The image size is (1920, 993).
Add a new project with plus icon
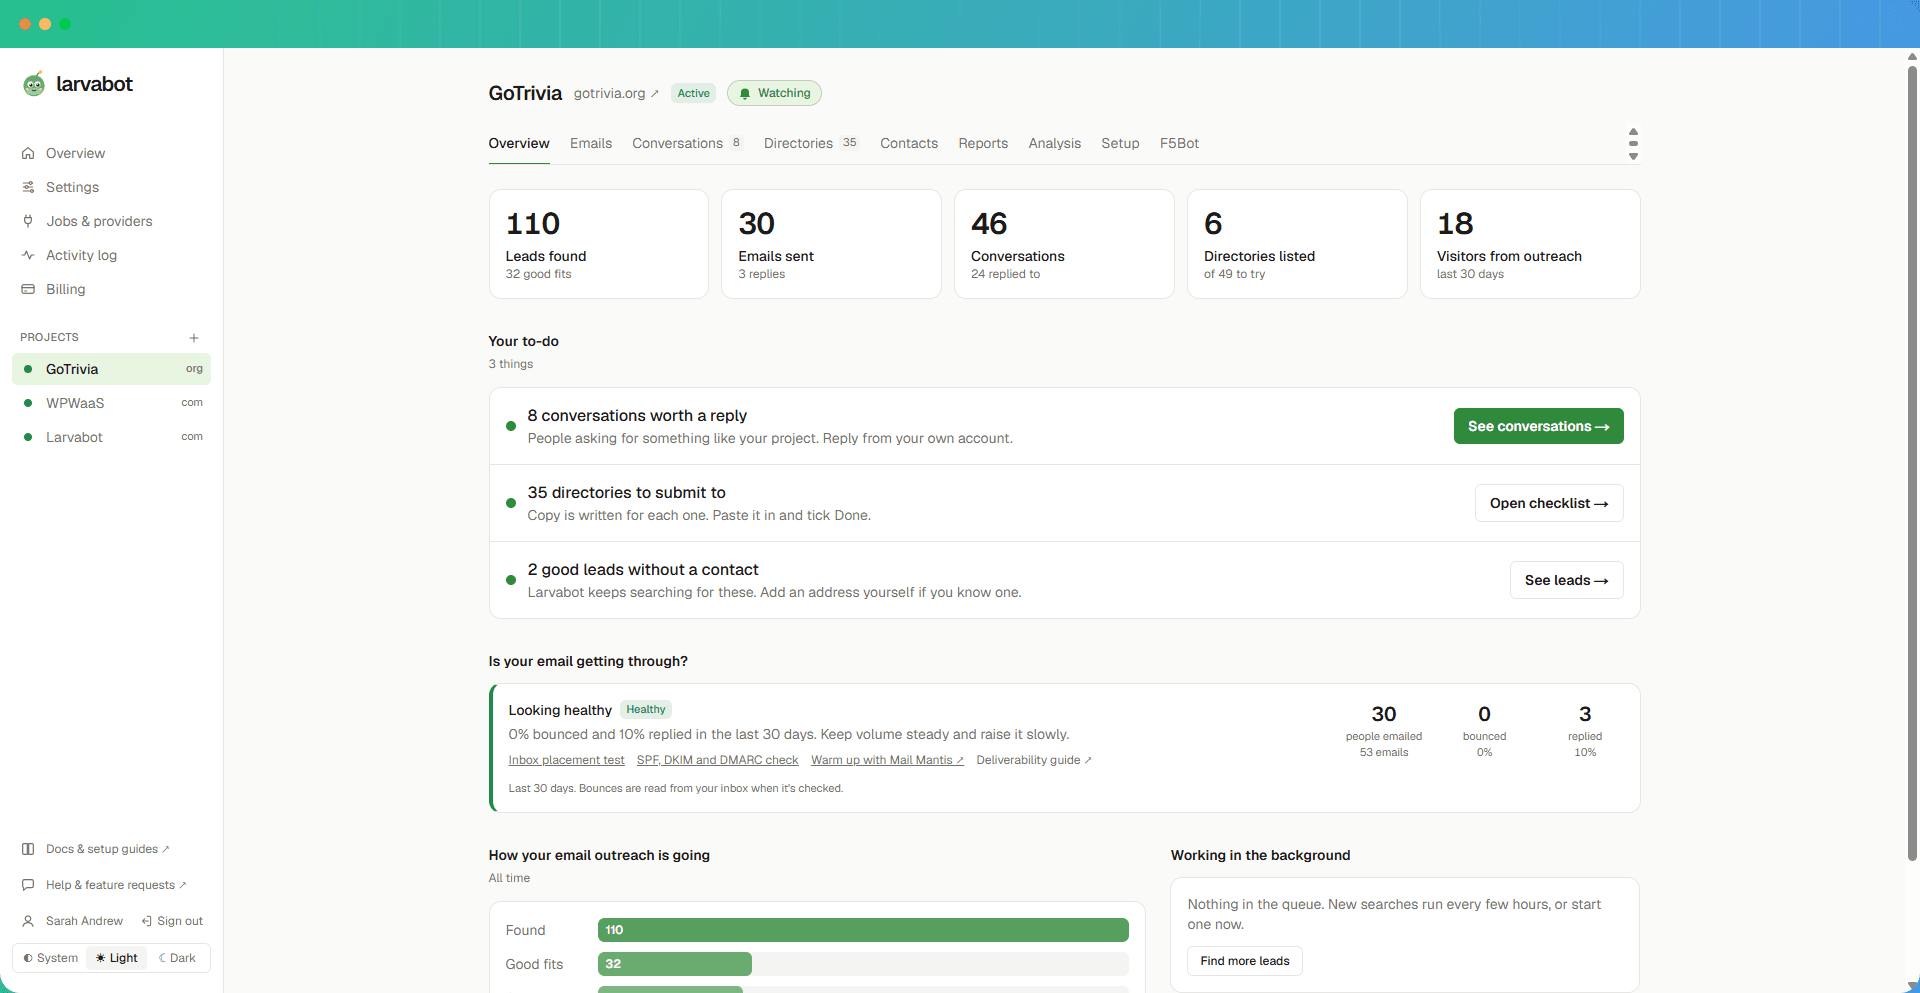click(194, 338)
